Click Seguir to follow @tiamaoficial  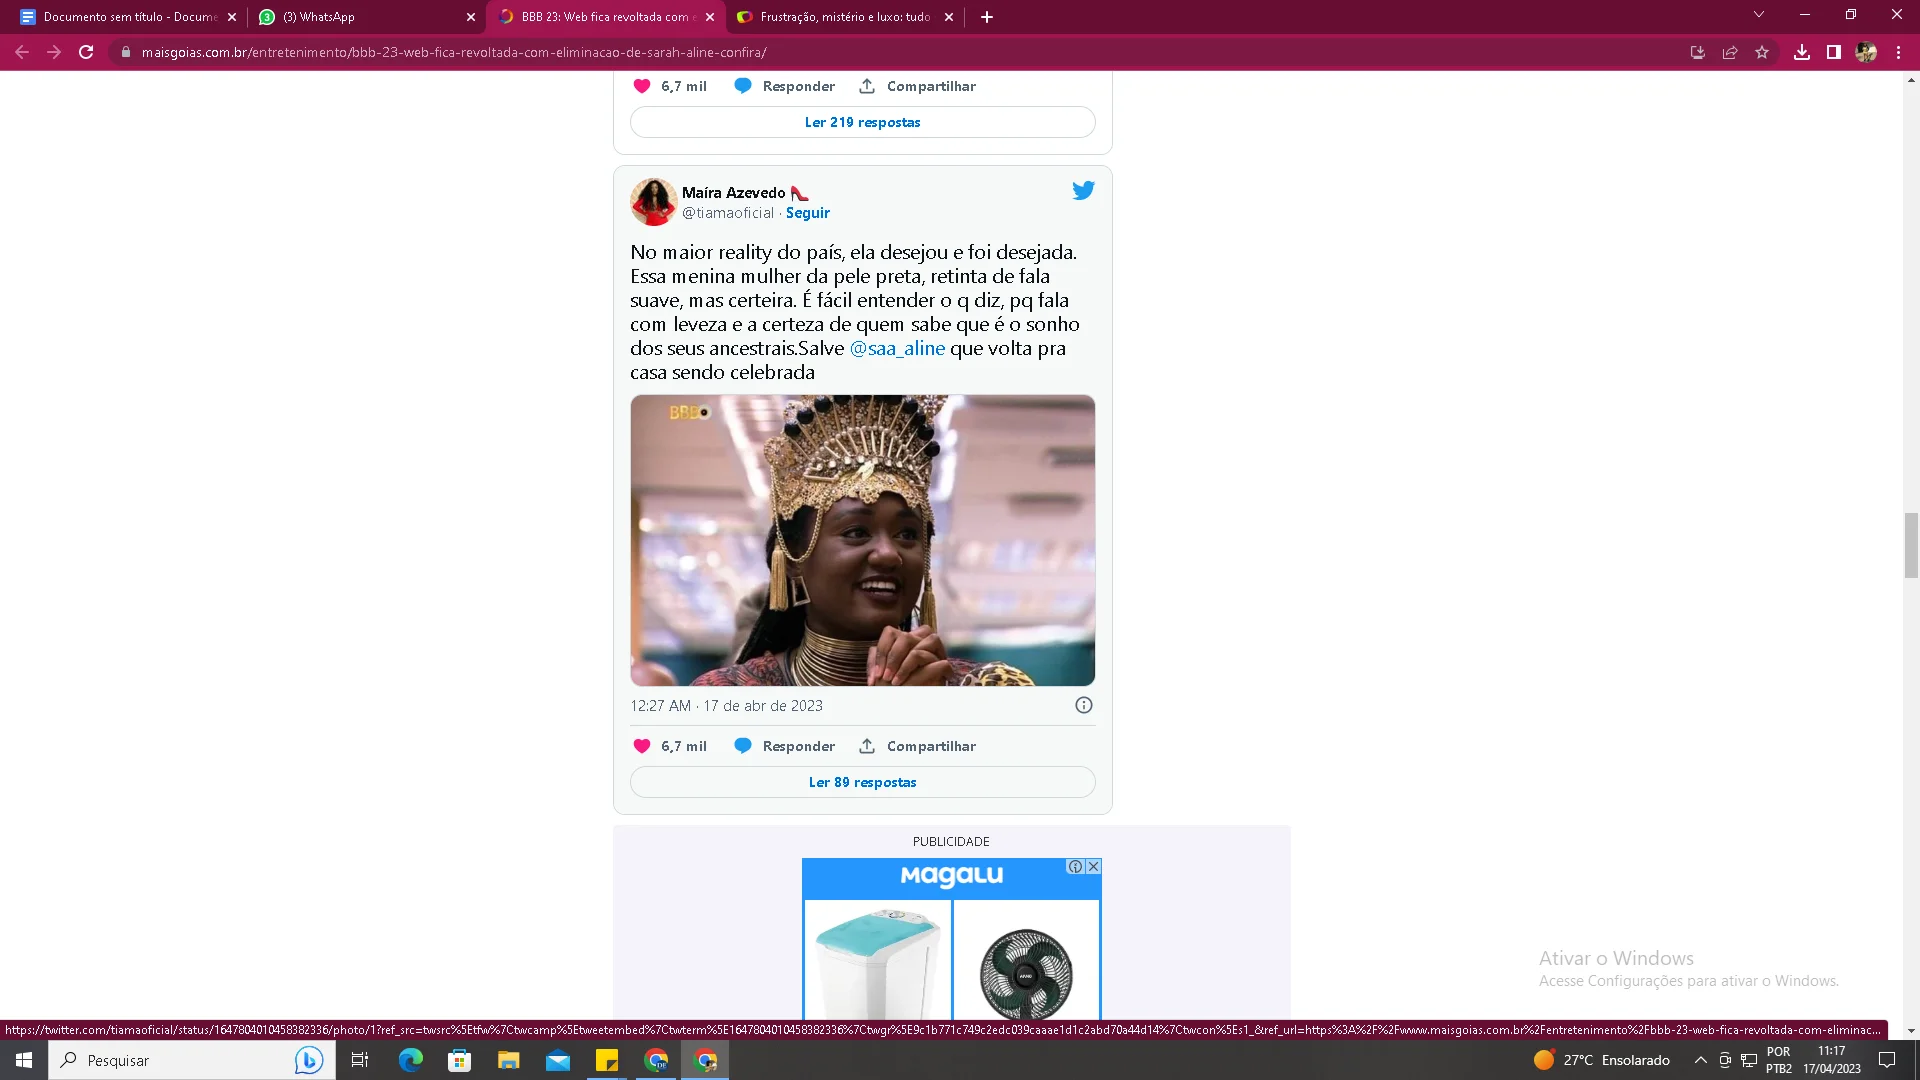point(808,213)
